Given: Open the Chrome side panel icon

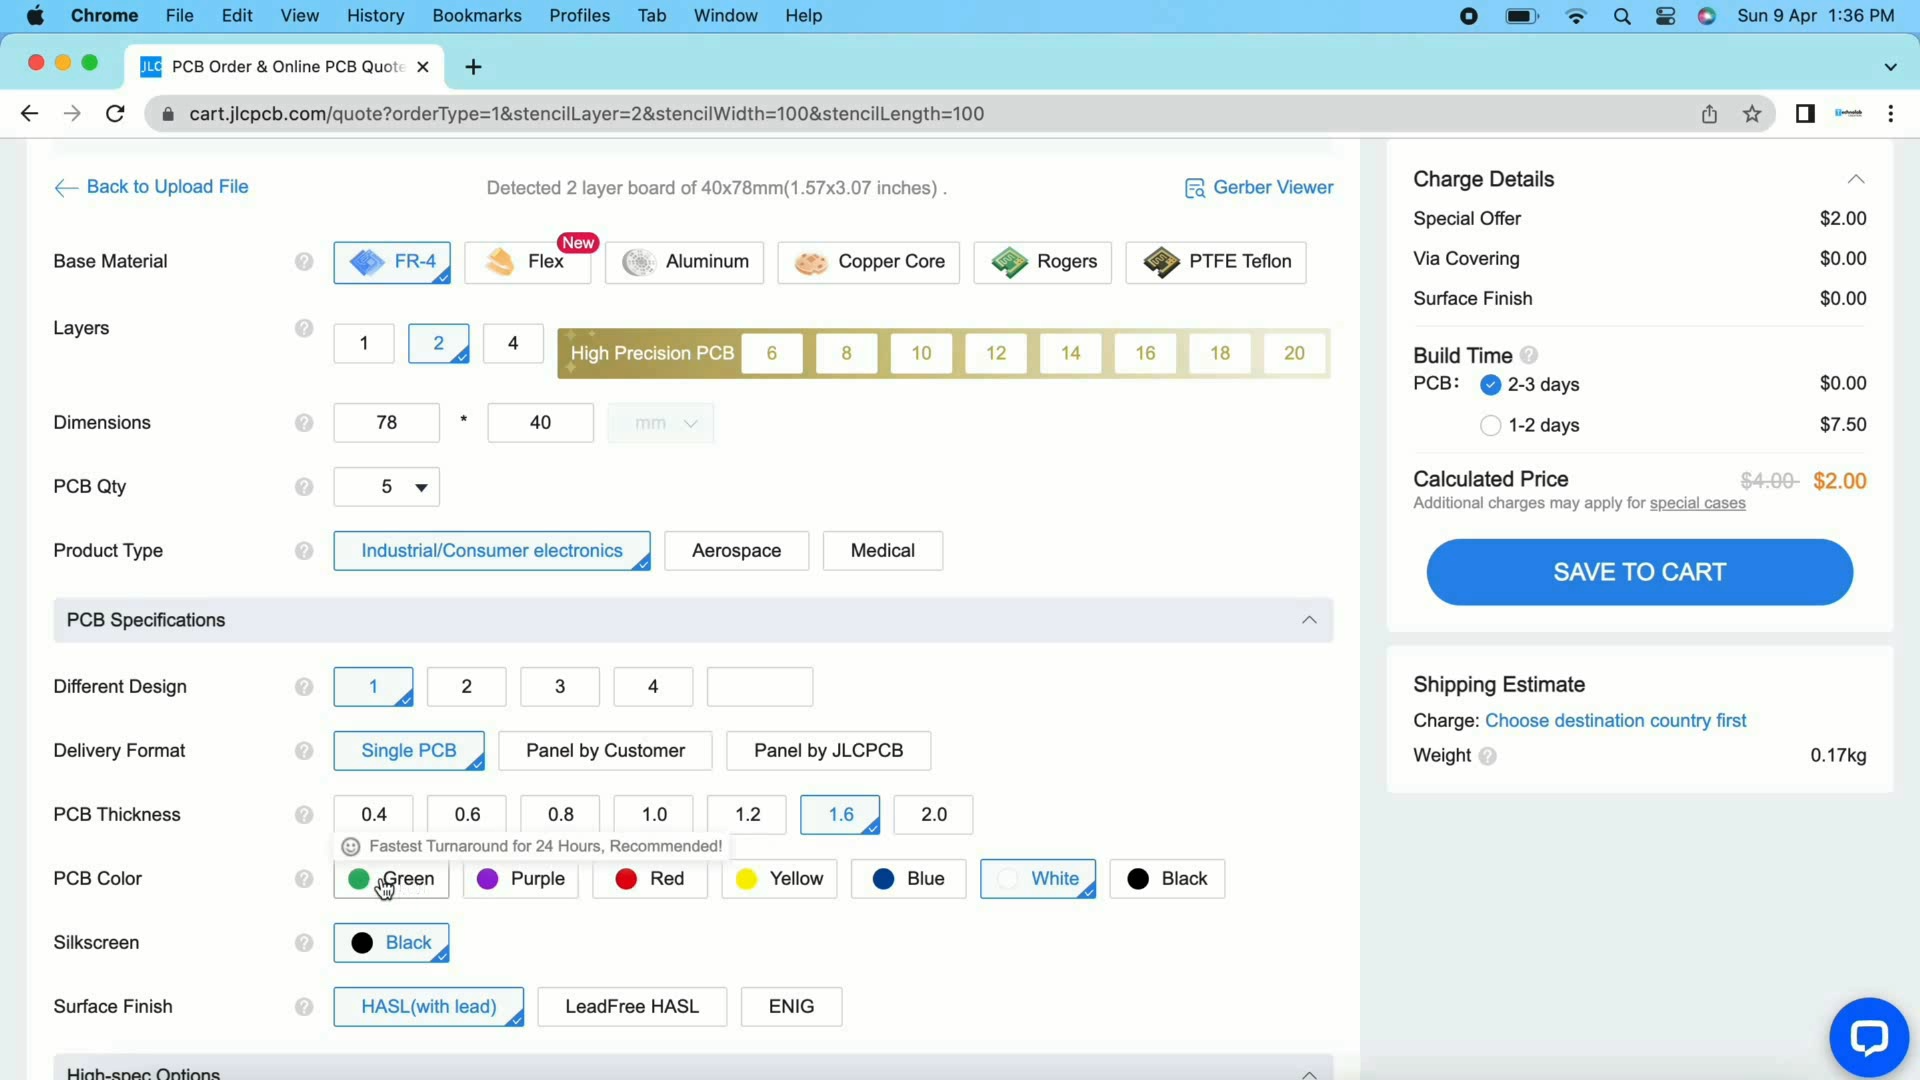Looking at the screenshot, I should click(x=1805, y=114).
